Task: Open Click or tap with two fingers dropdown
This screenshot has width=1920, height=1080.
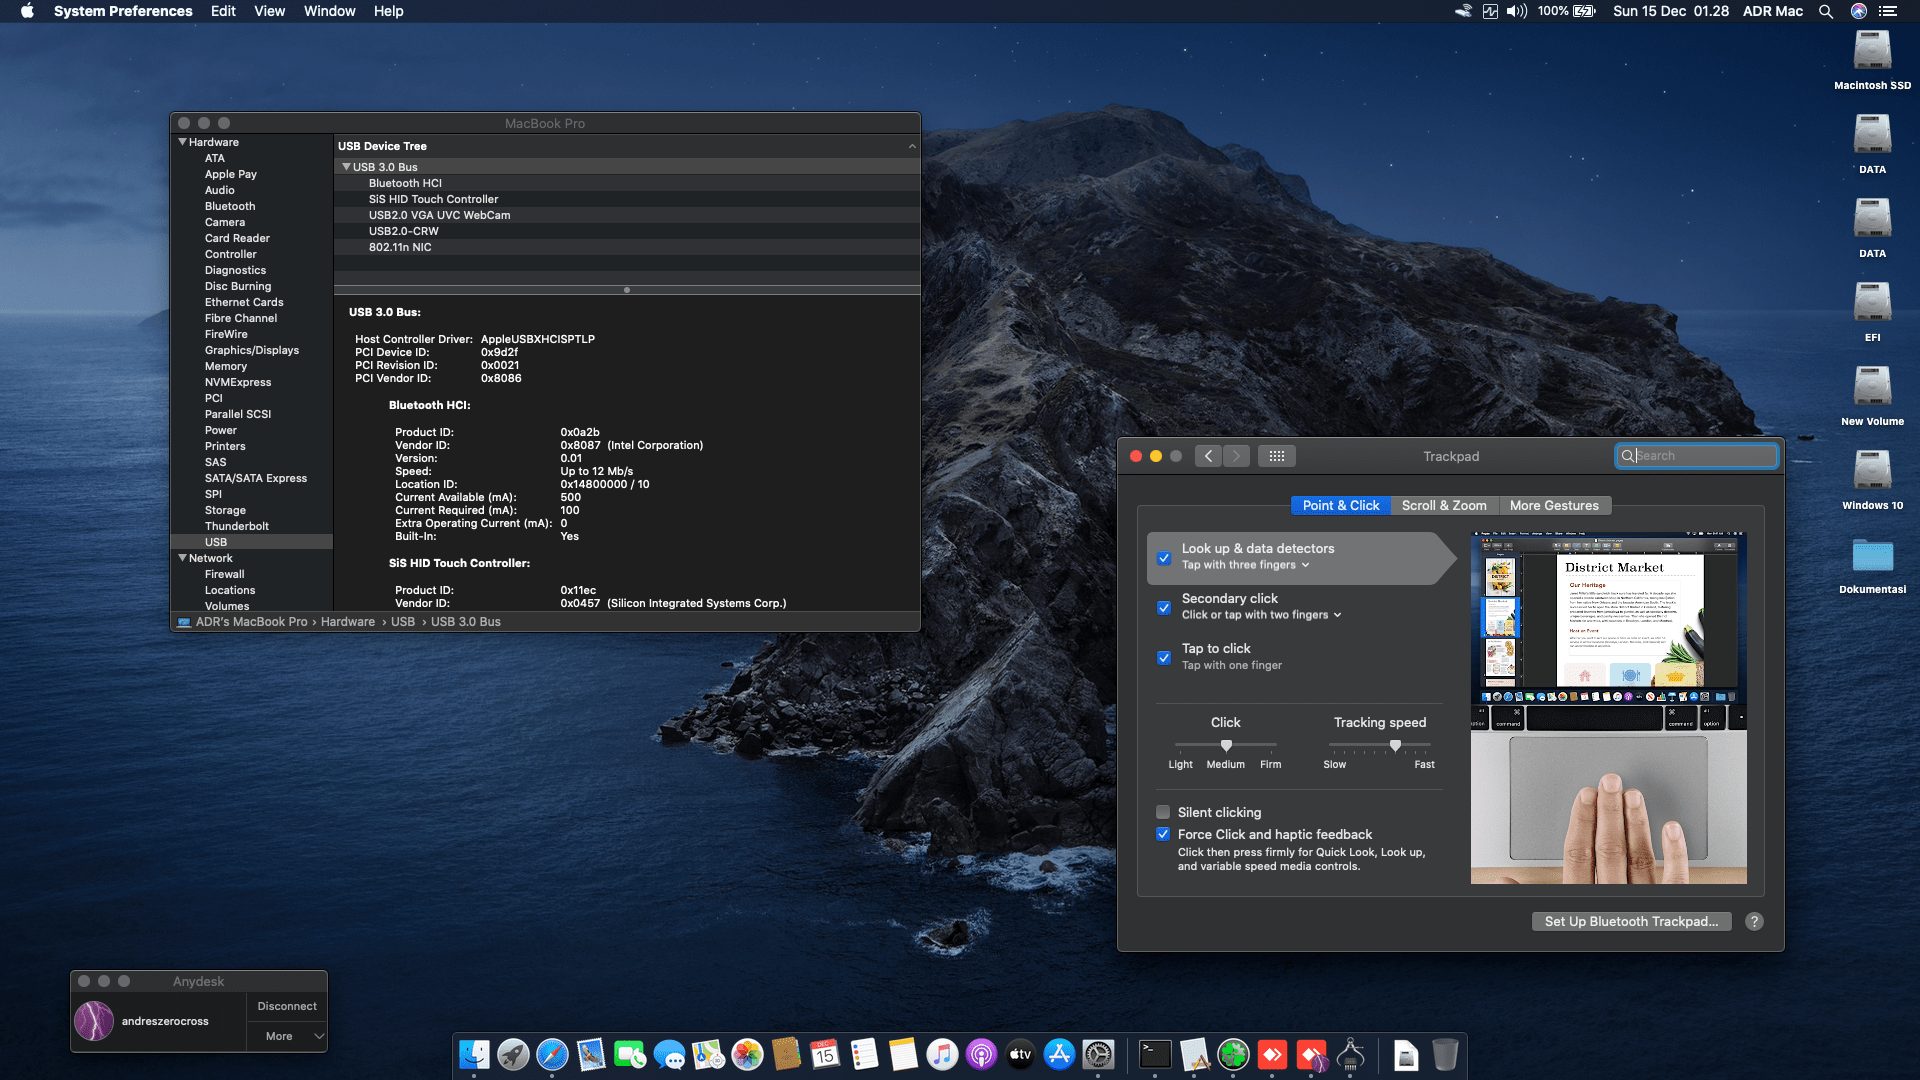Action: (x=1261, y=615)
